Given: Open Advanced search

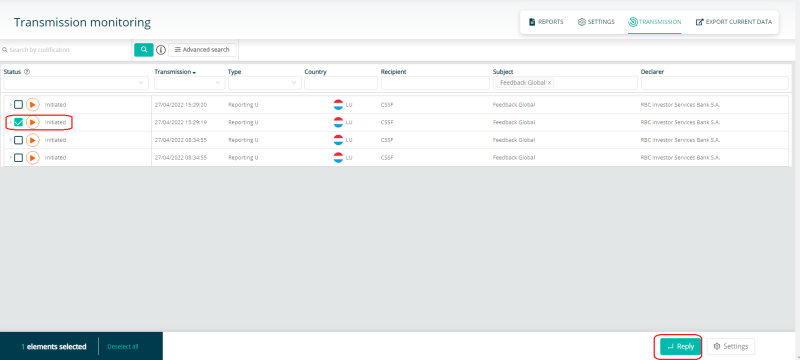Looking at the screenshot, I should [202, 49].
